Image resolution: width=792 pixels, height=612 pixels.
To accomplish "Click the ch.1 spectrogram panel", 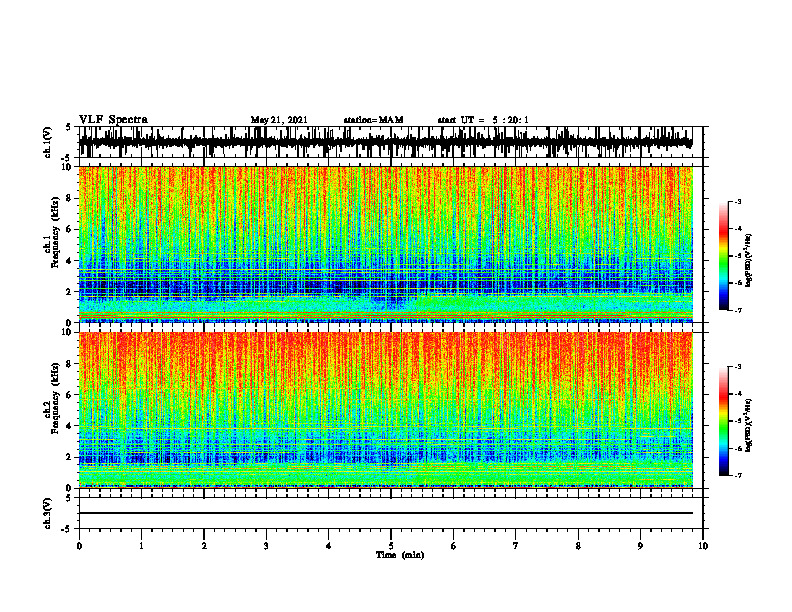I will pyautogui.click(x=385, y=244).
